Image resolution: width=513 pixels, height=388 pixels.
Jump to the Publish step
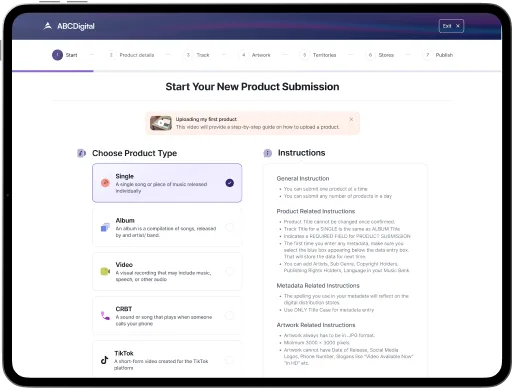[438, 55]
